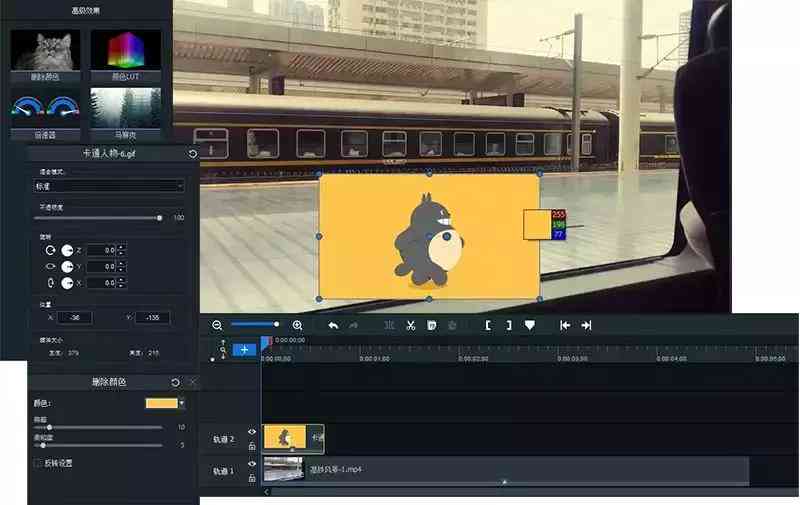The image size is (800, 505).
Task: Add a new track with plus button
Action: [x=244, y=349]
